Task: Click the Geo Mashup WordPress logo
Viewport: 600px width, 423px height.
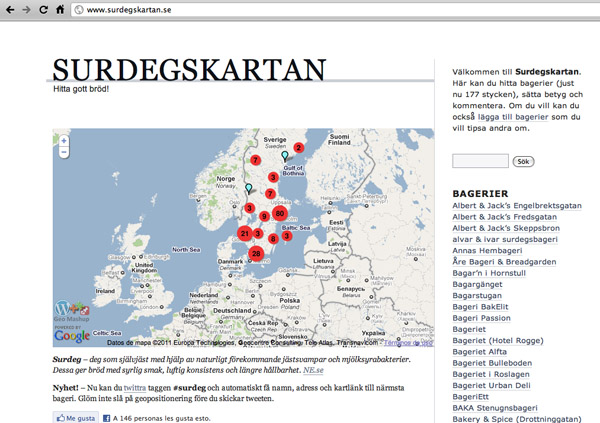Action: [x=72, y=311]
